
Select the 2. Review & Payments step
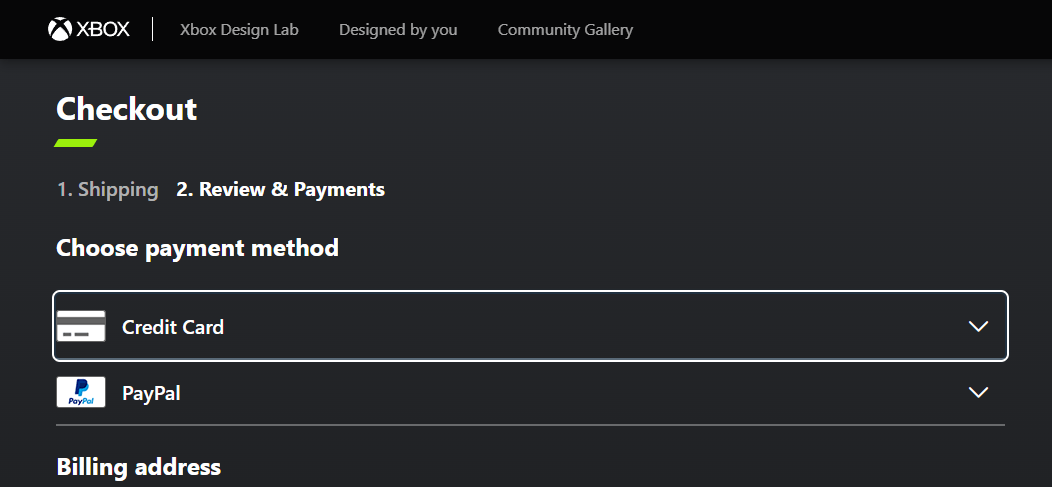tap(280, 190)
